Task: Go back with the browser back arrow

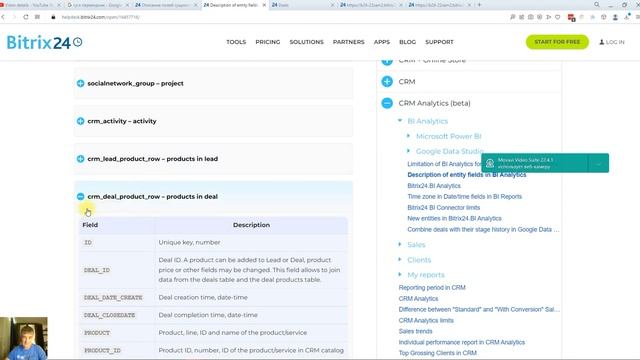Action: pyautogui.click(x=3, y=17)
